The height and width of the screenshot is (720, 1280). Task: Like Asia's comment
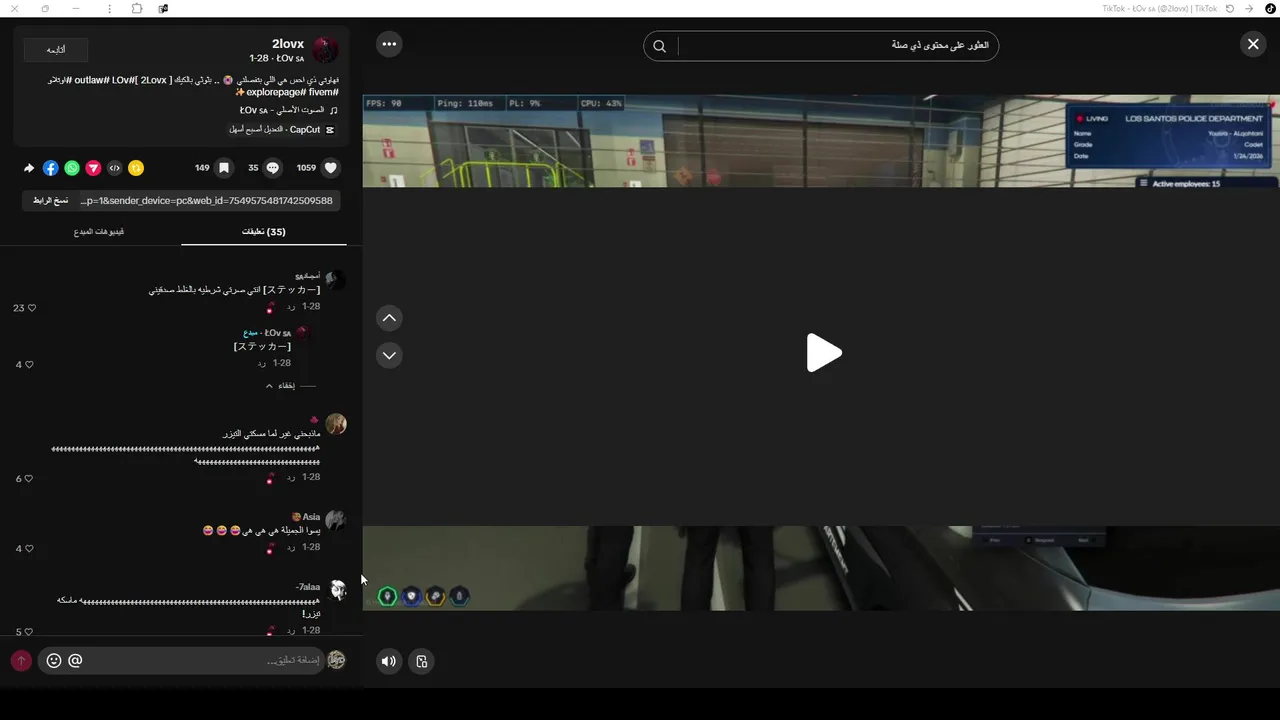29,549
